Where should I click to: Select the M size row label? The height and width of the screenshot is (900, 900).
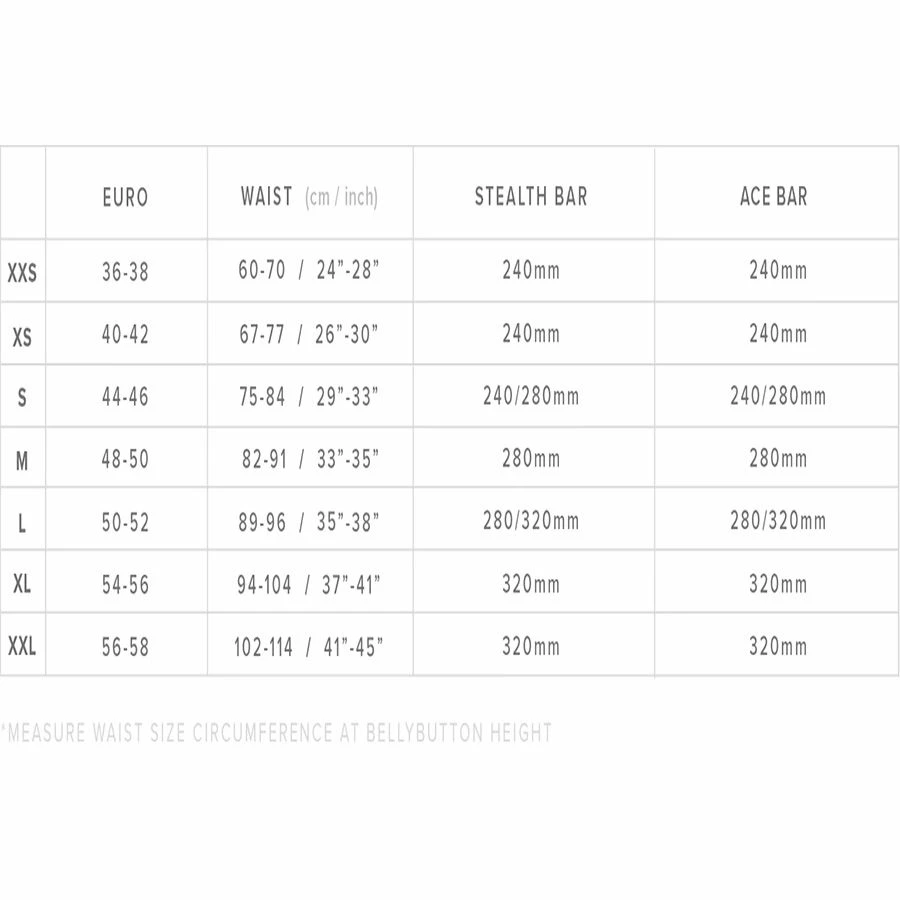[x=22, y=461]
